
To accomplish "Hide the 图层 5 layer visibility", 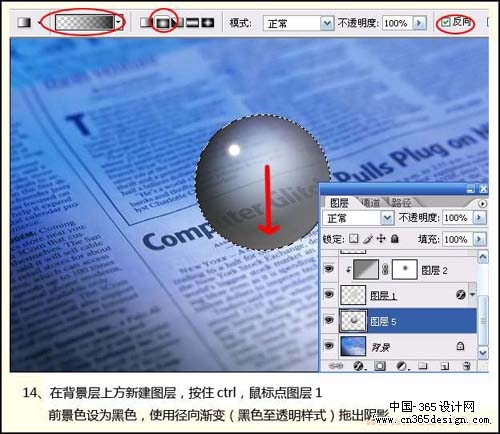I will pyautogui.click(x=329, y=320).
